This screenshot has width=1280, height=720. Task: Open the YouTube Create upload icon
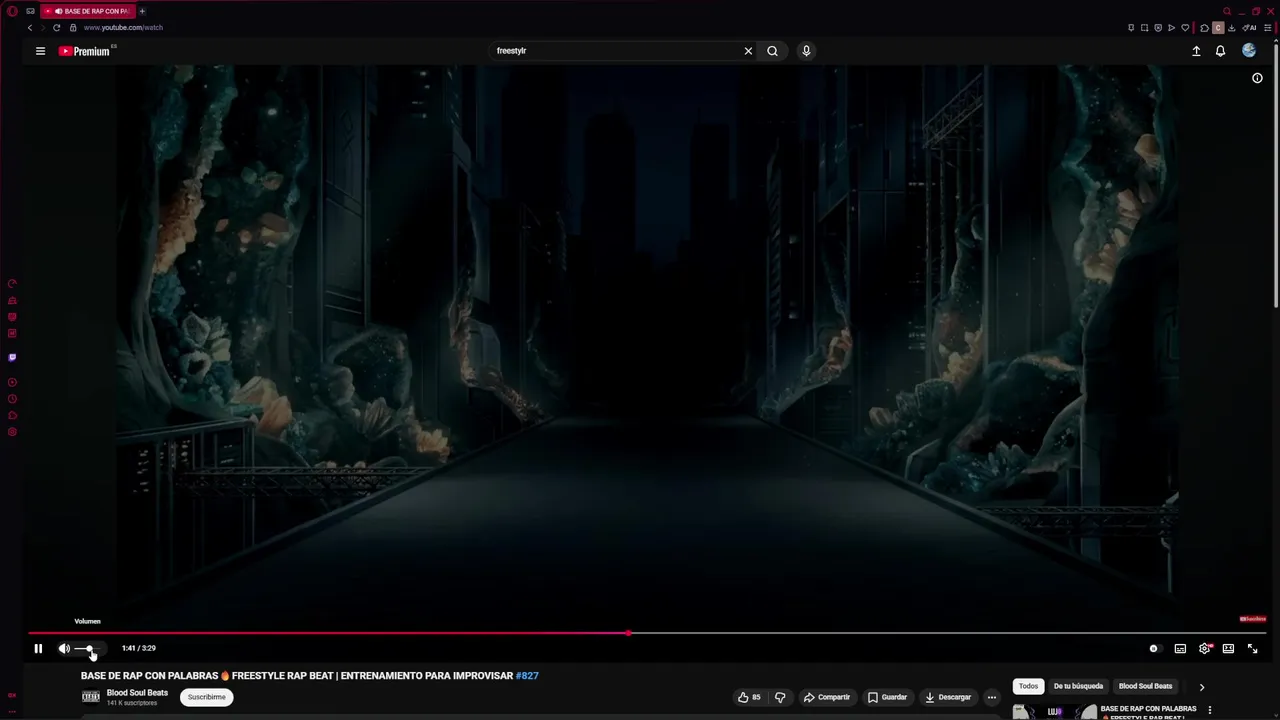pyautogui.click(x=1196, y=51)
